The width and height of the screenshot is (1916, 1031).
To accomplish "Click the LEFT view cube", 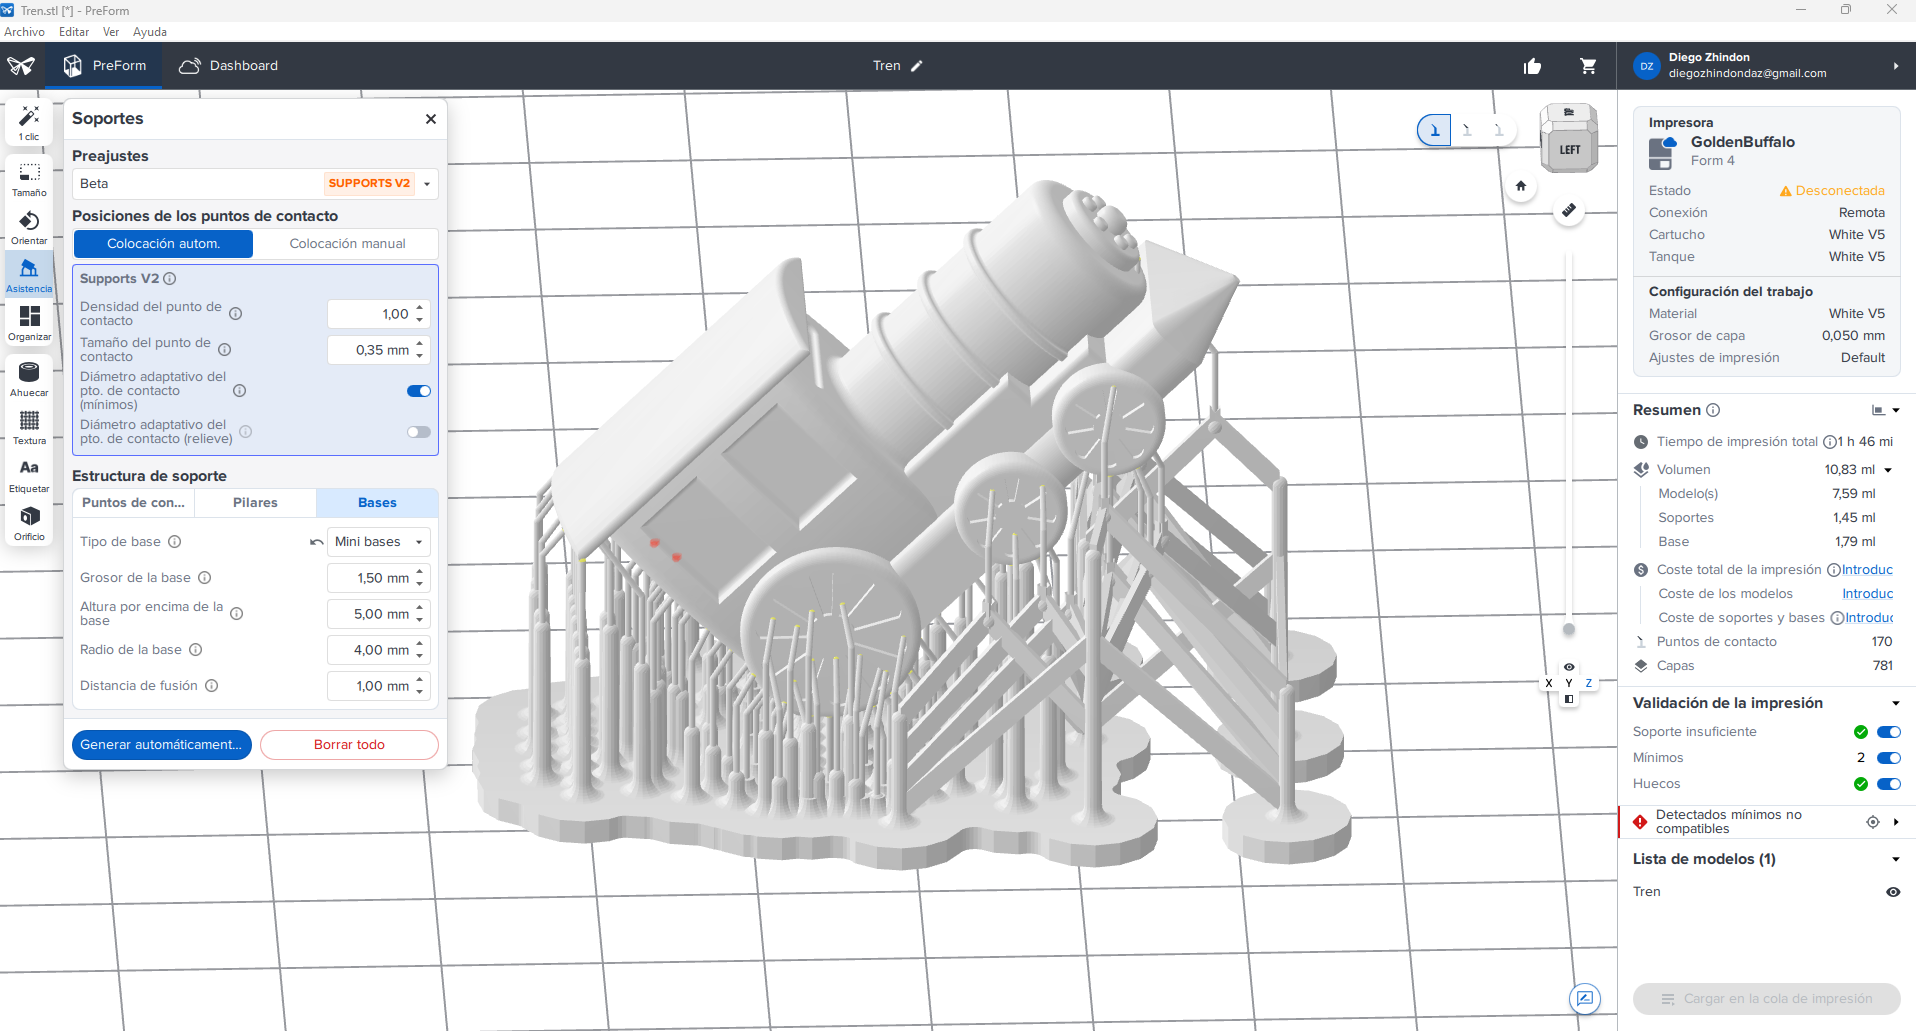I will (x=1569, y=149).
